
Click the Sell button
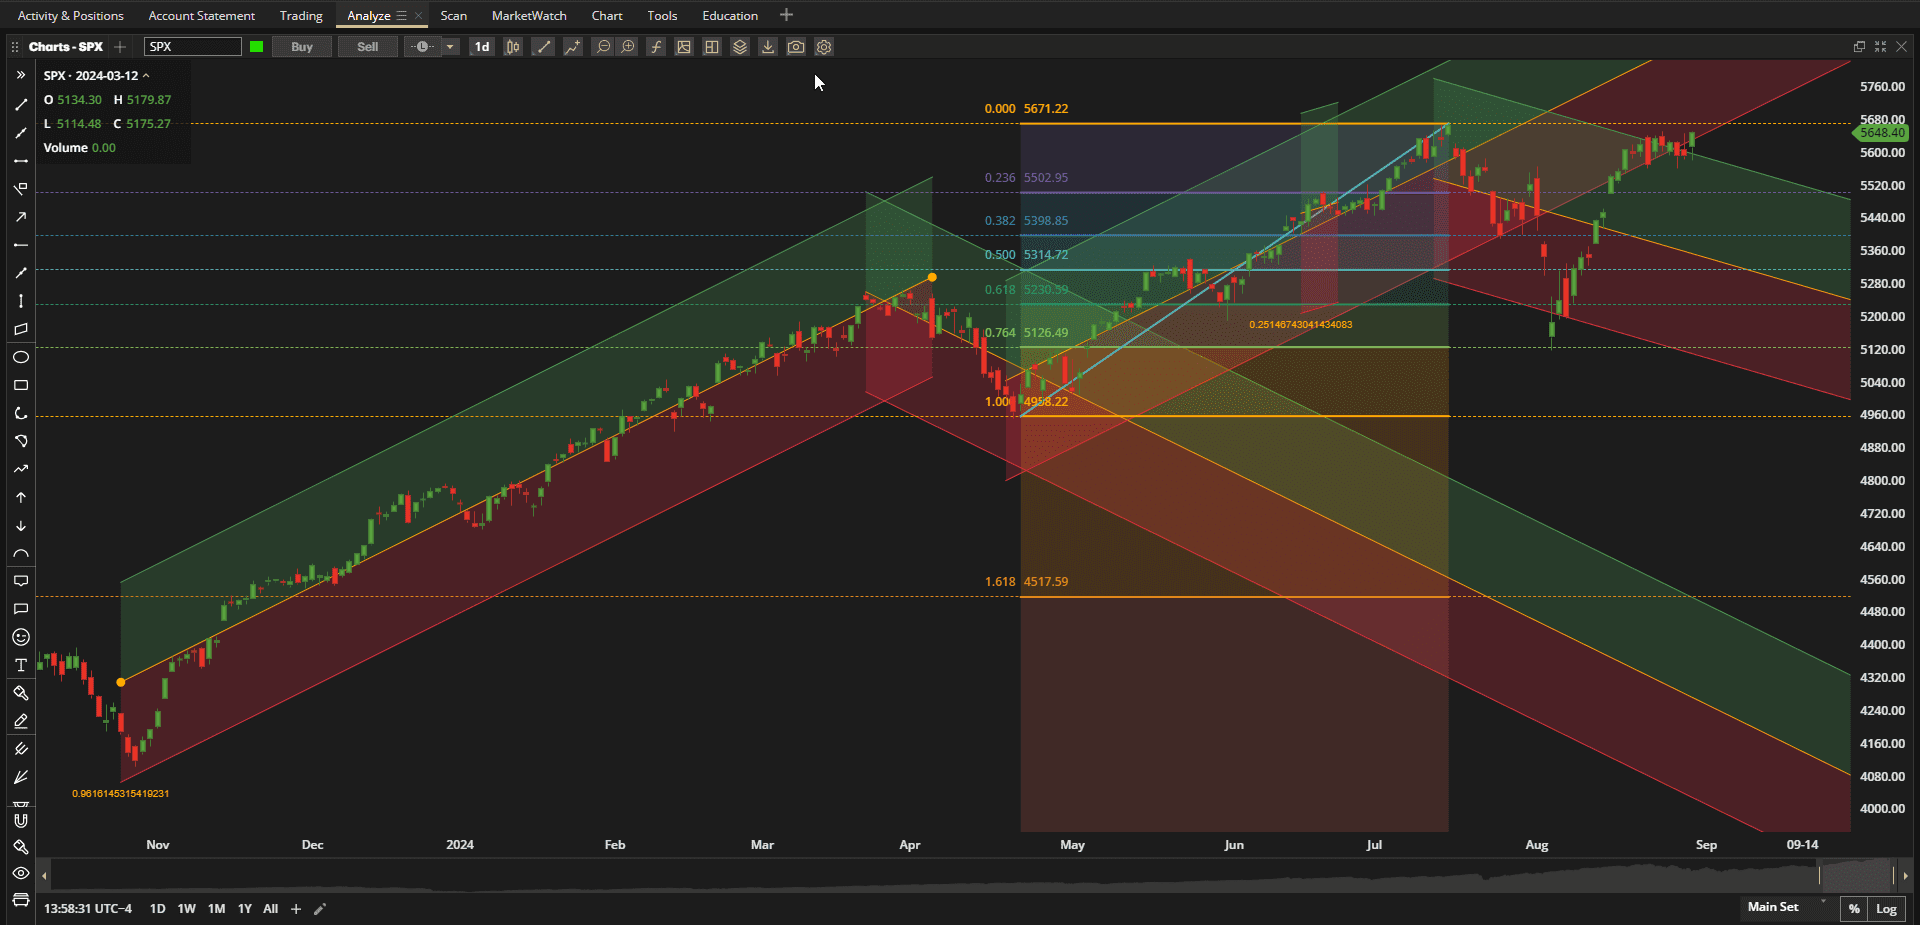coord(368,47)
